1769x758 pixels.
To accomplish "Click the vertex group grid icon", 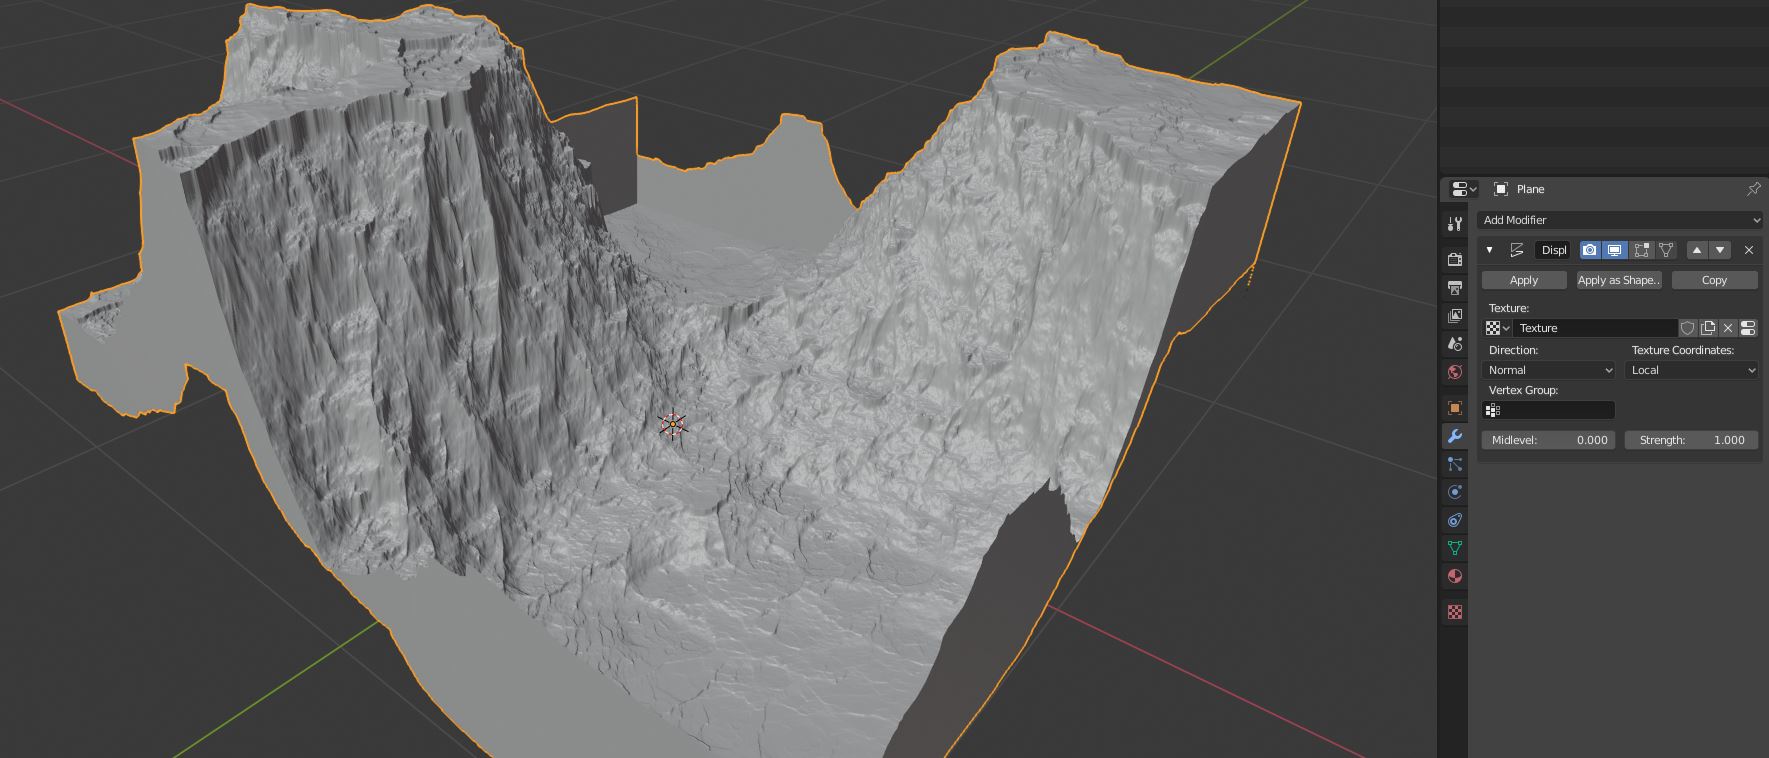I will coord(1493,410).
